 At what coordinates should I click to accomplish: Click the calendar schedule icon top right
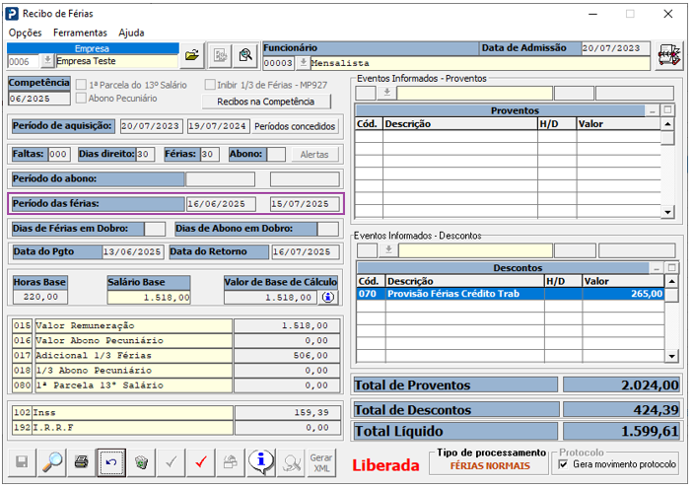click(669, 55)
